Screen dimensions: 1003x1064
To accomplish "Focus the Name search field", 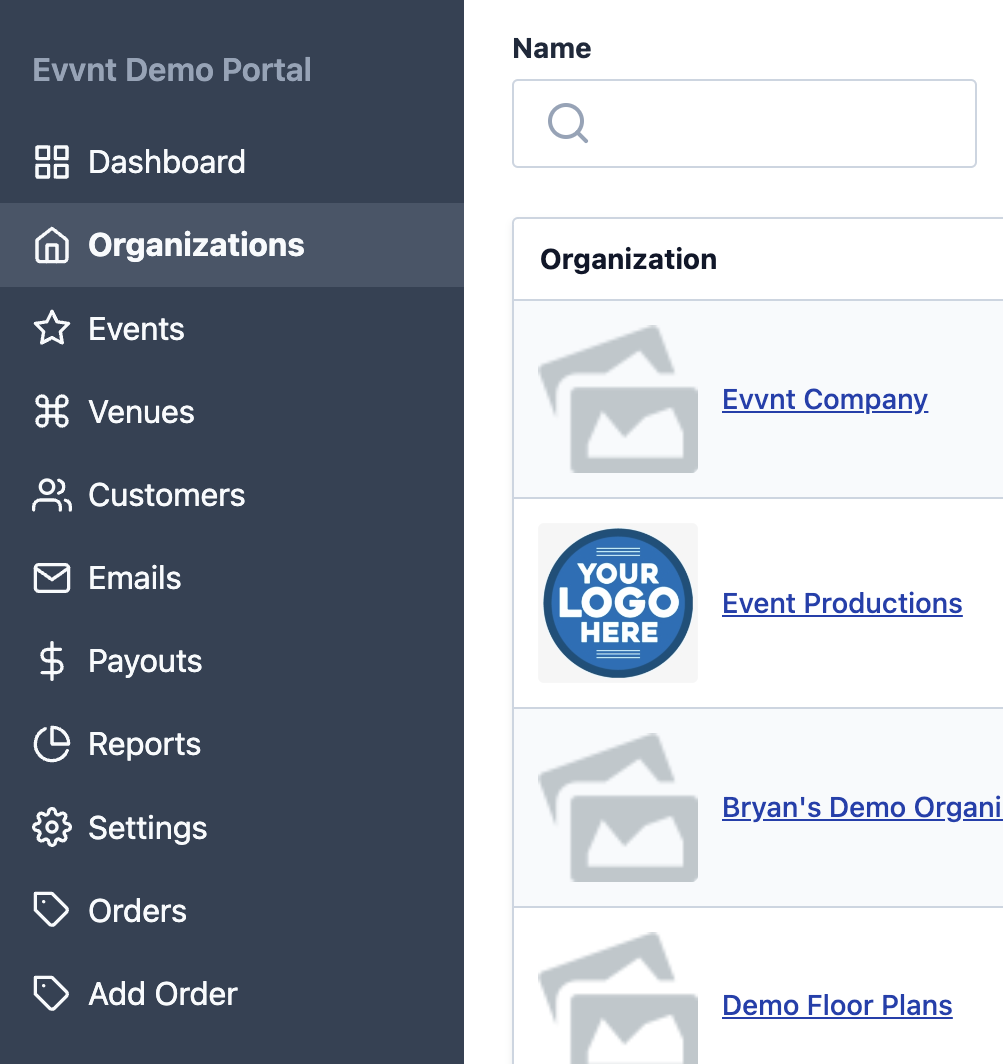I will [744, 124].
